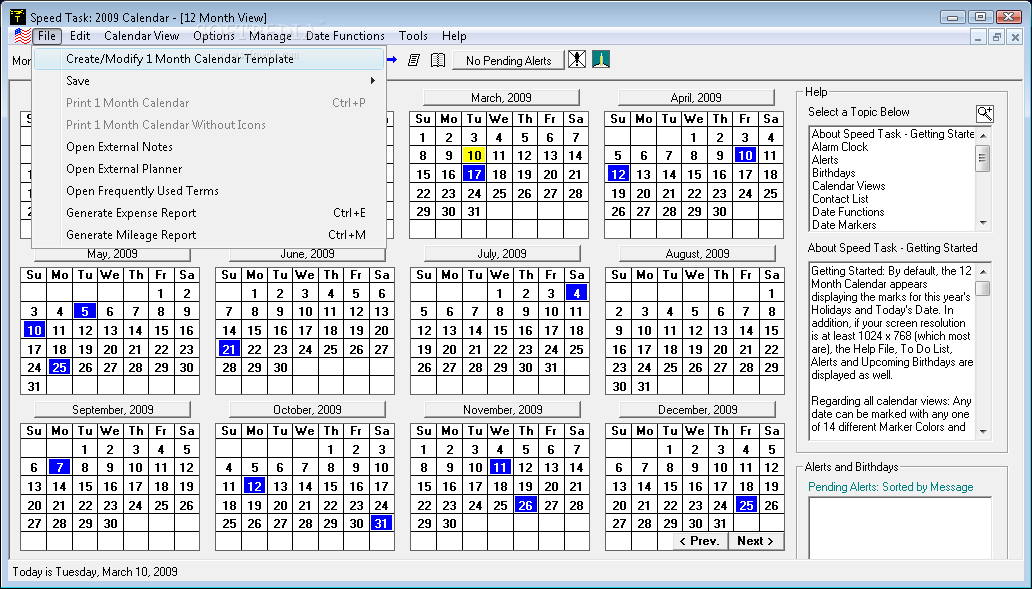The image size is (1032, 589).
Task: Click the crossed-out exclamation alert icon
Action: pyautogui.click(x=577, y=59)
